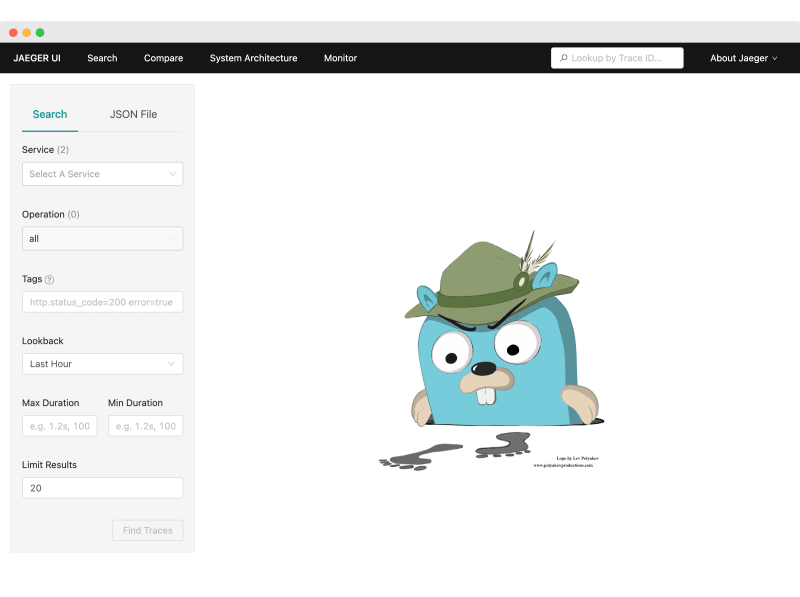Open the Compare page
Viewport: 800px width, 597px height.
point(163,58)
